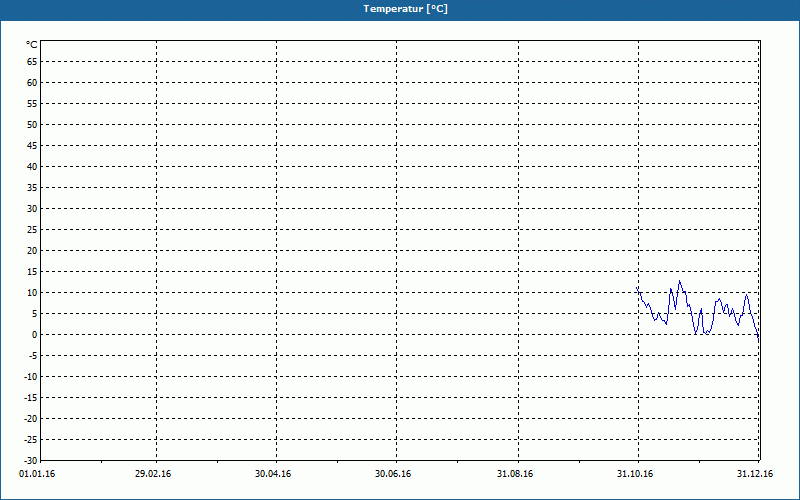Click the highest peak of blue temperature curve
800x500 pixels.
click(680, 281)
